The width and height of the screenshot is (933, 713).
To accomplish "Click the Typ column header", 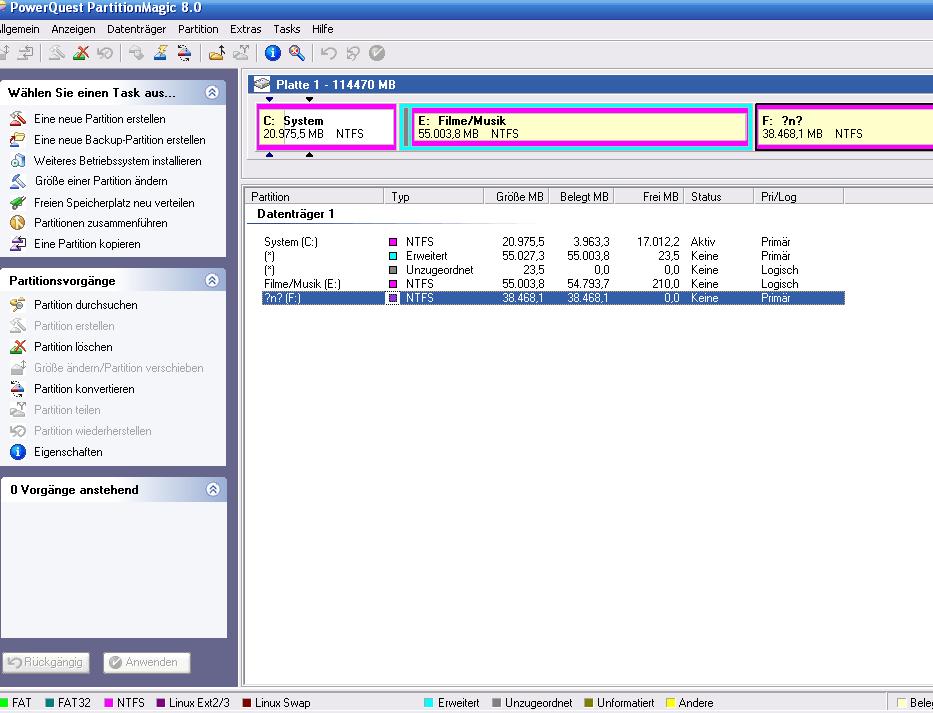I will pyautogui.click(x=434, y=196).
